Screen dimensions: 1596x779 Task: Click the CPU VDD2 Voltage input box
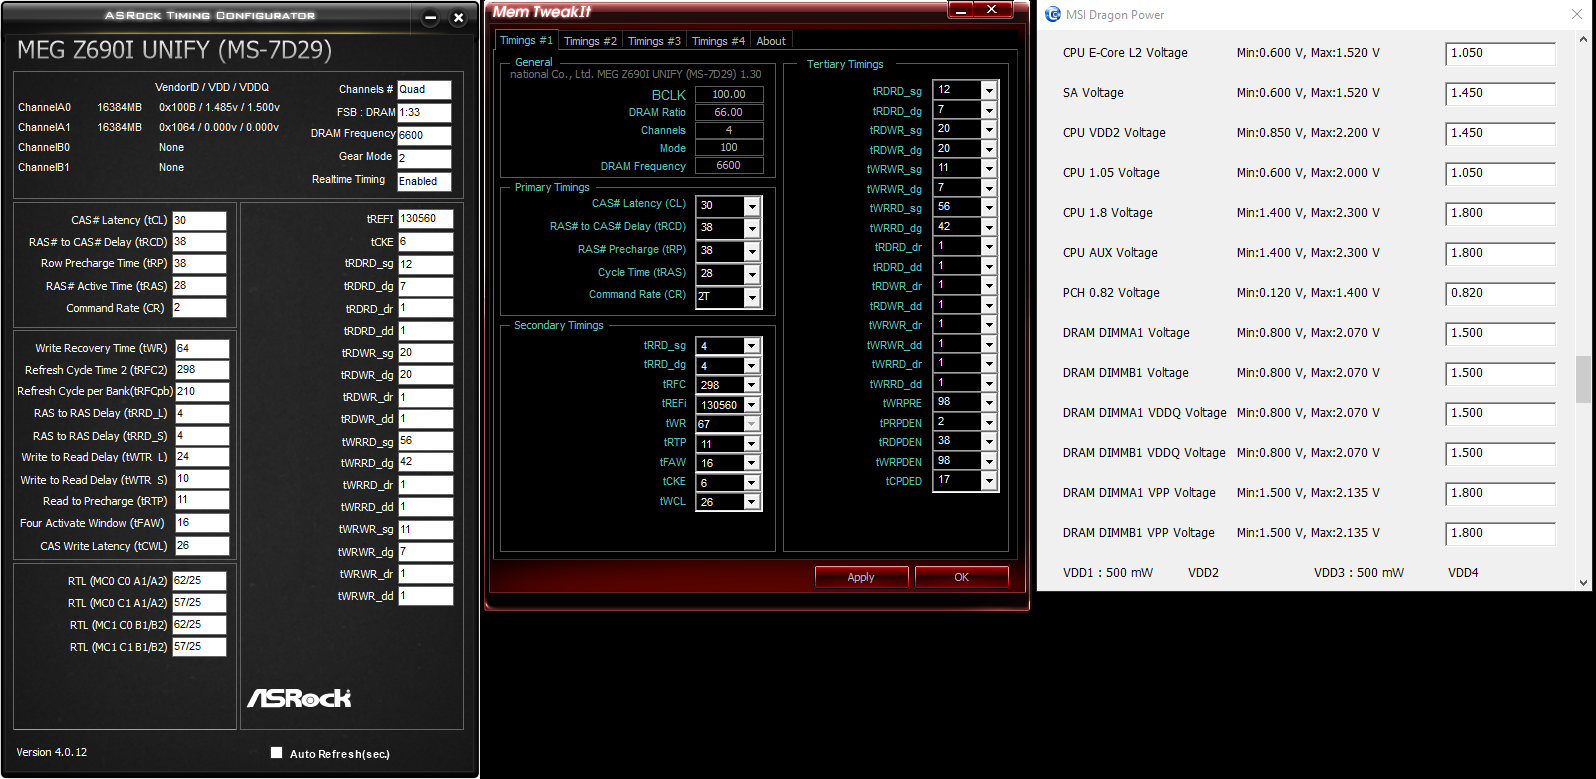click(1500, 134)
